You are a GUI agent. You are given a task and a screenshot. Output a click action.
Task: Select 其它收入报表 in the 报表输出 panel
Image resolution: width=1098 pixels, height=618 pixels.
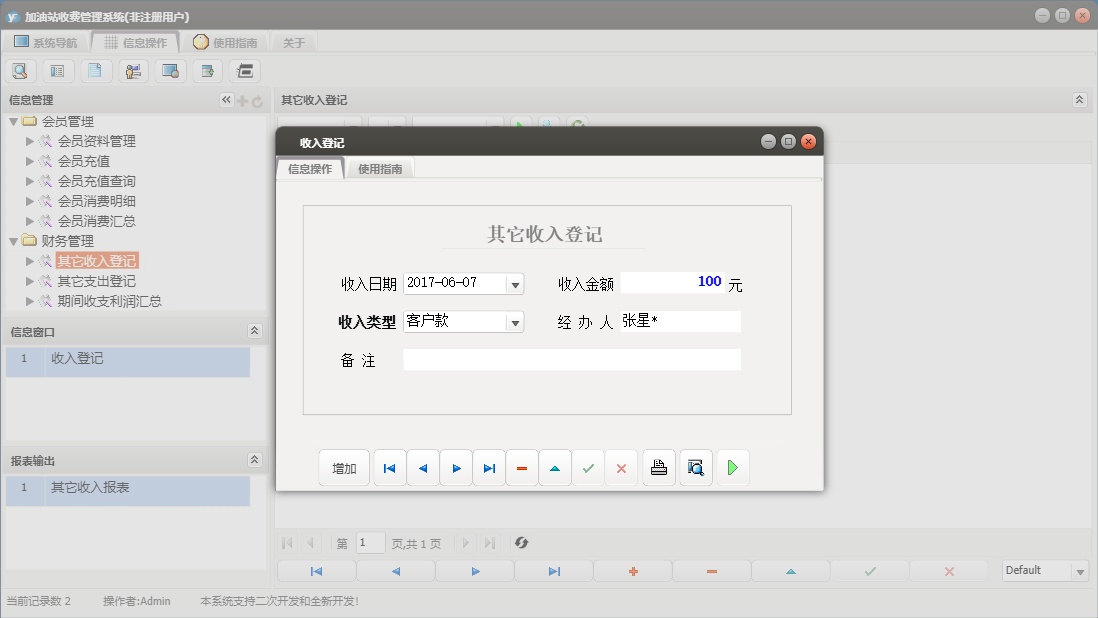point(90,491)
